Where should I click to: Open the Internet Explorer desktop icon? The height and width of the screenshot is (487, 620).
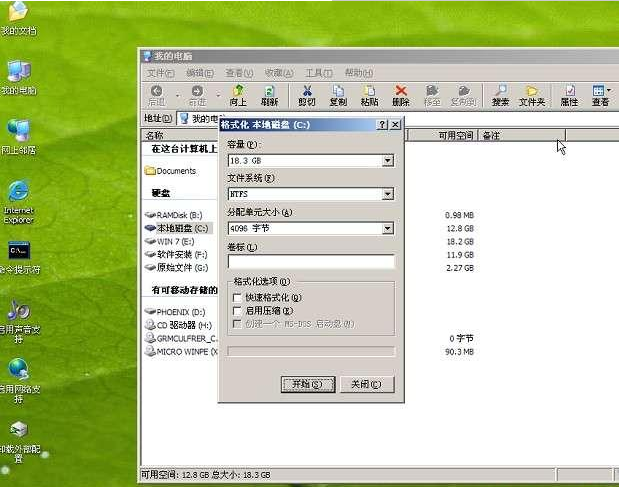pos(18,196)
